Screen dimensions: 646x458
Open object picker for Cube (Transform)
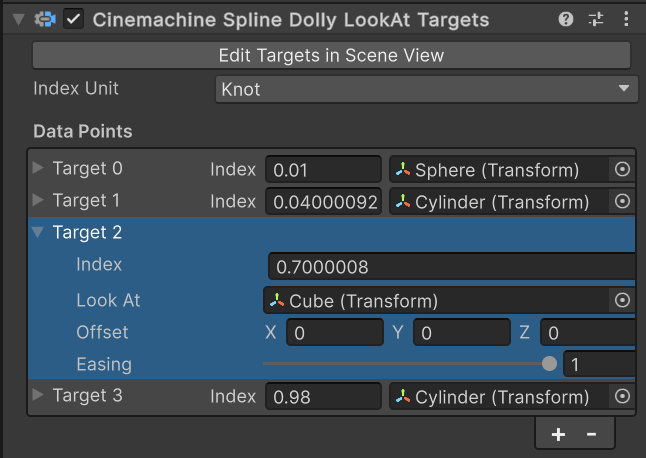[x=622, y=300]
